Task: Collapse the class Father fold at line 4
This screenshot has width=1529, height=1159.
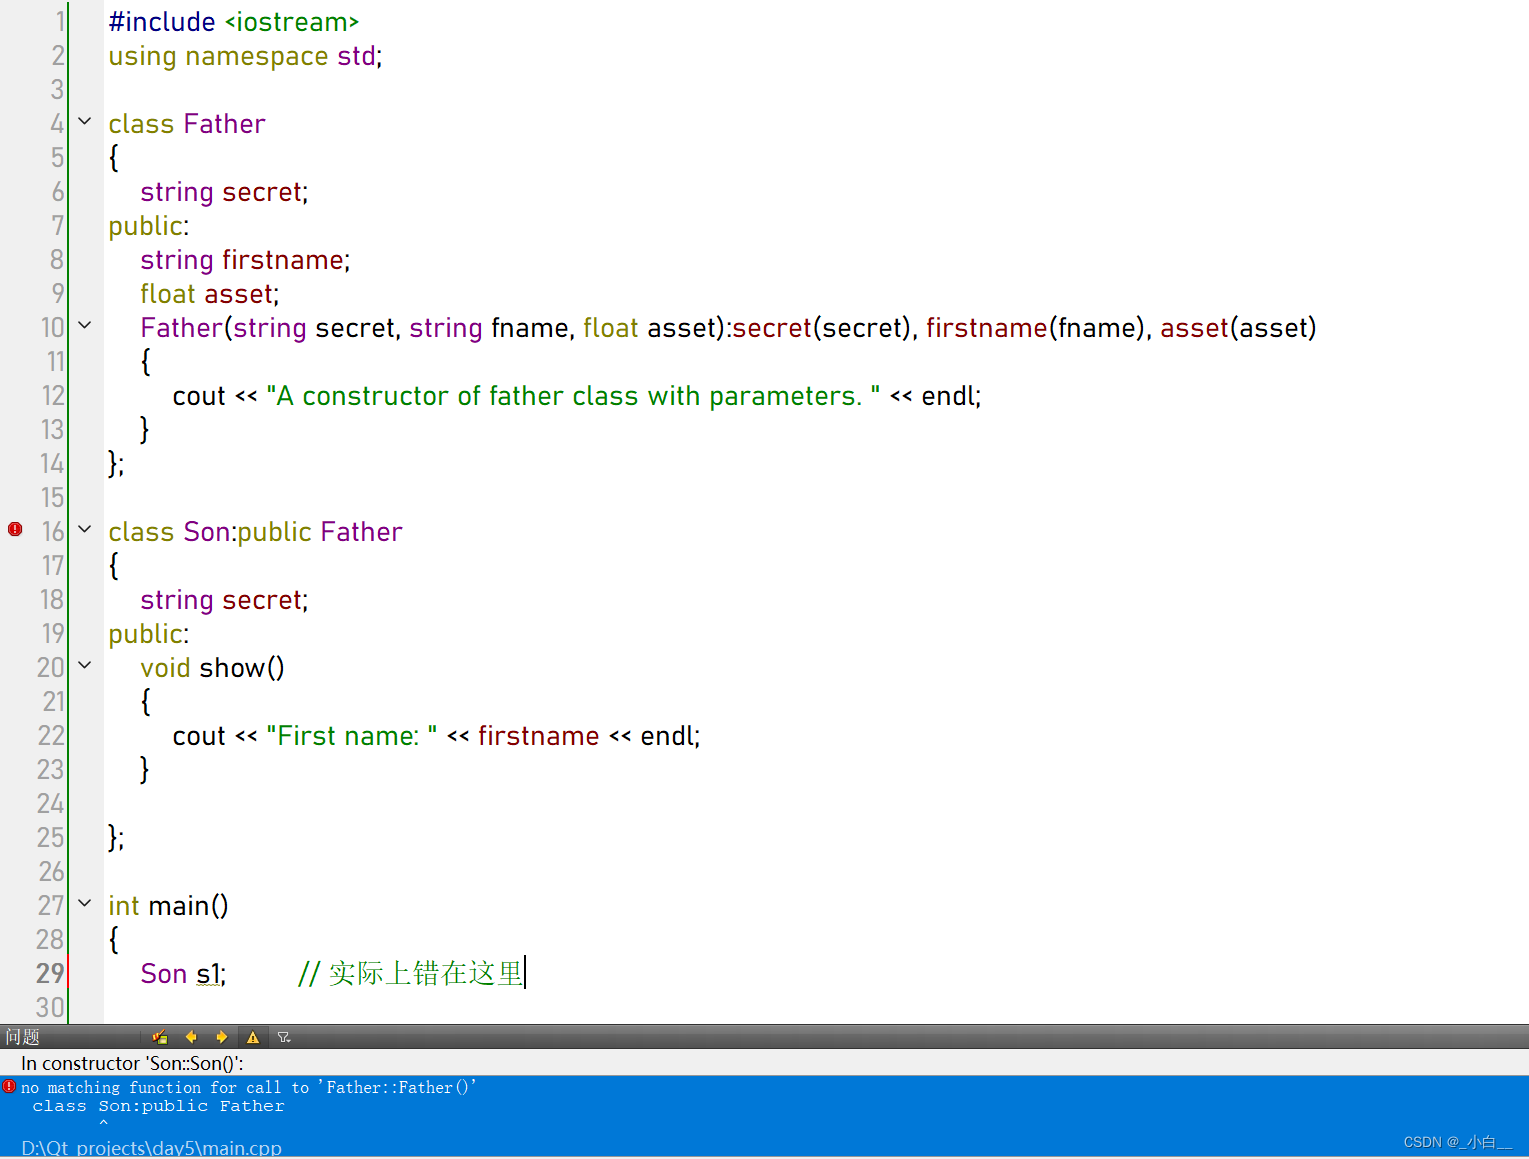Action: [85, 121]
